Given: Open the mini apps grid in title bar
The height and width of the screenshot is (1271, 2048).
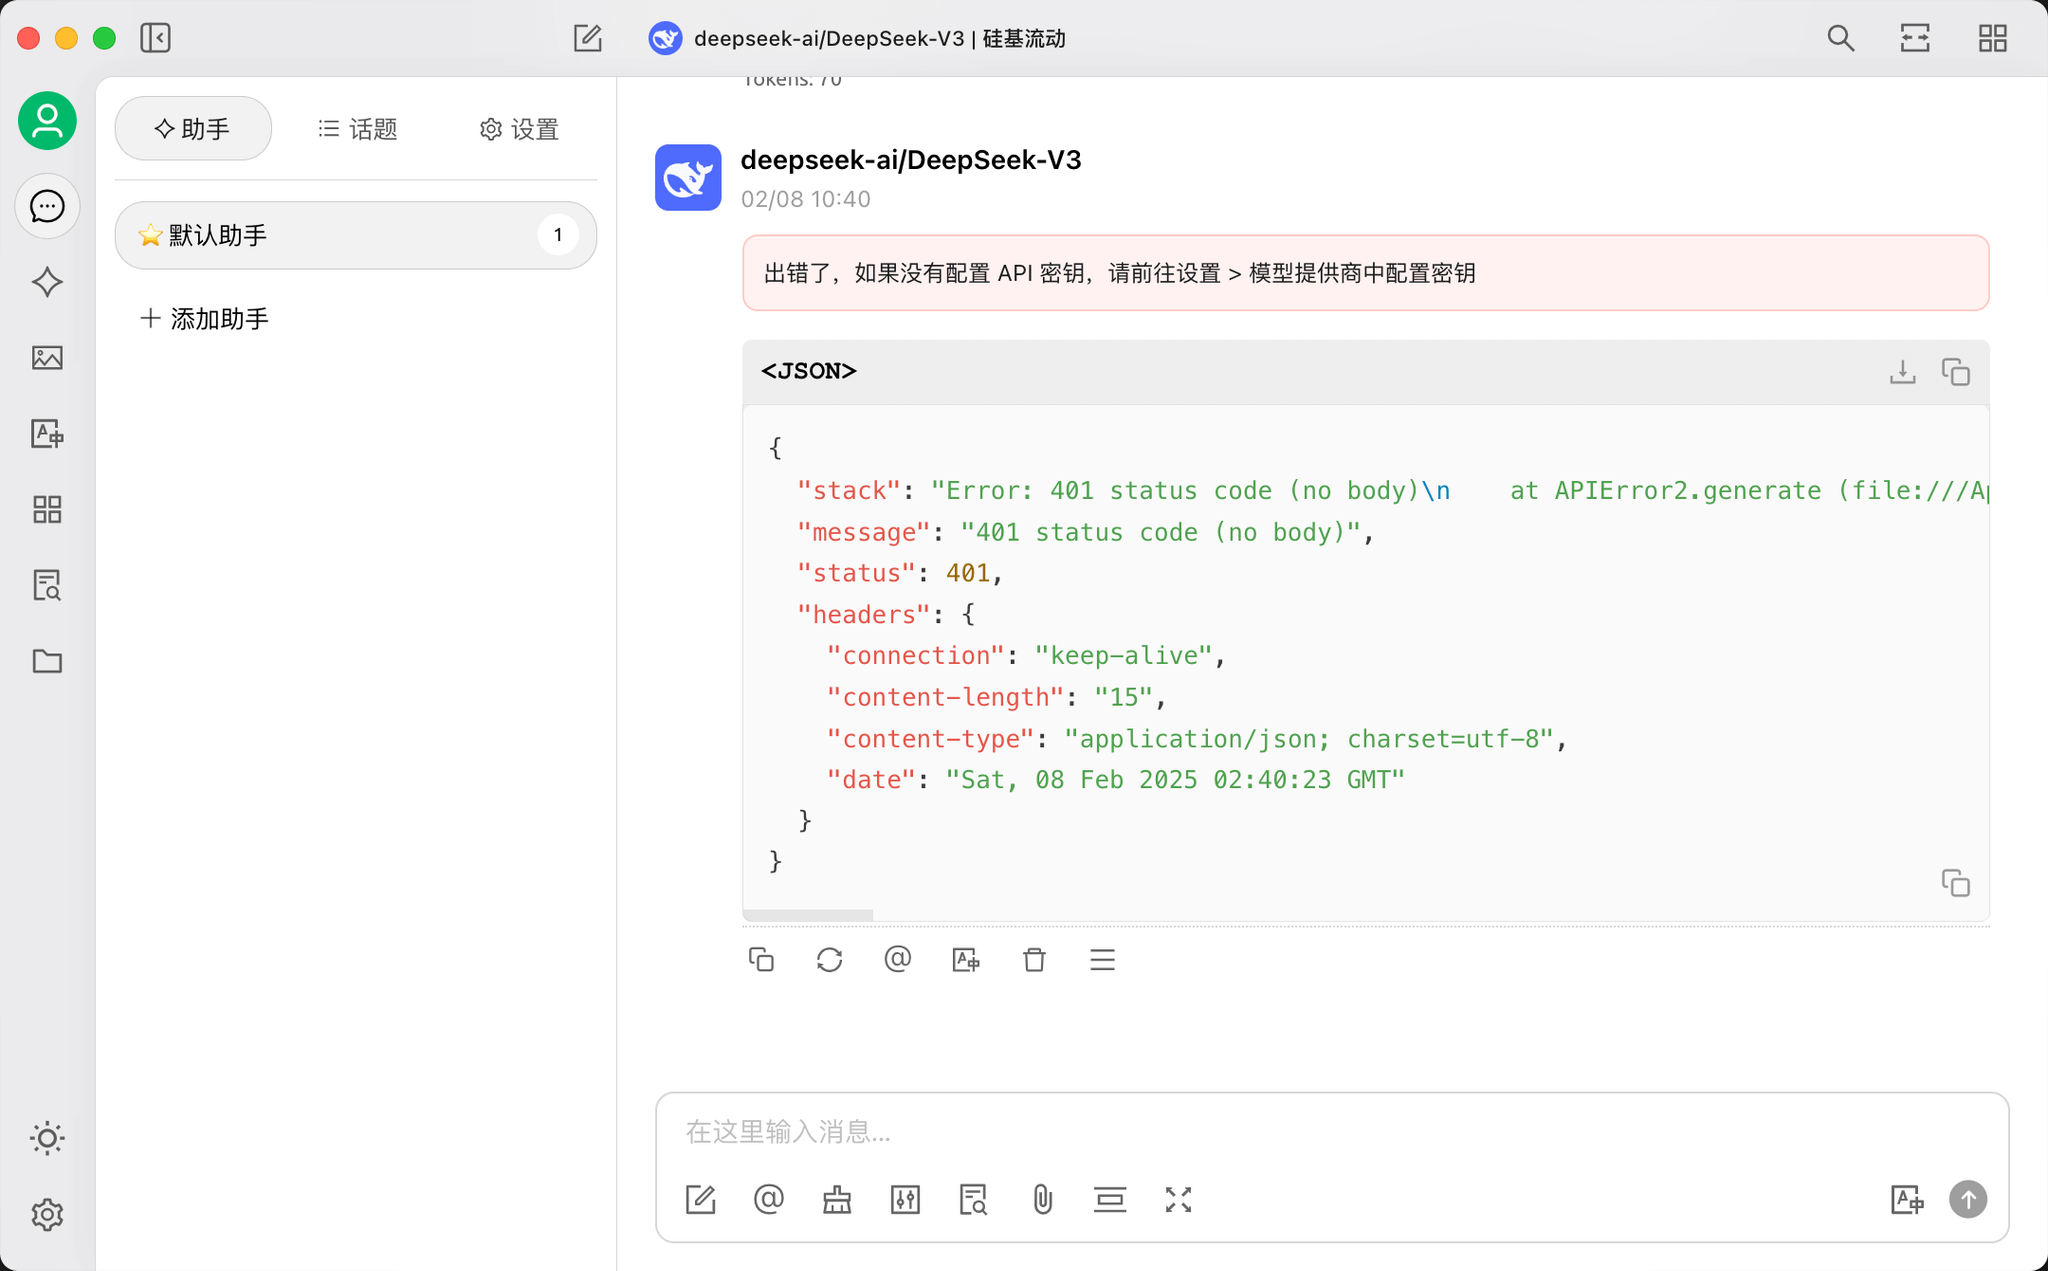Looking at the screenshot, I should tap(1992, 38).
